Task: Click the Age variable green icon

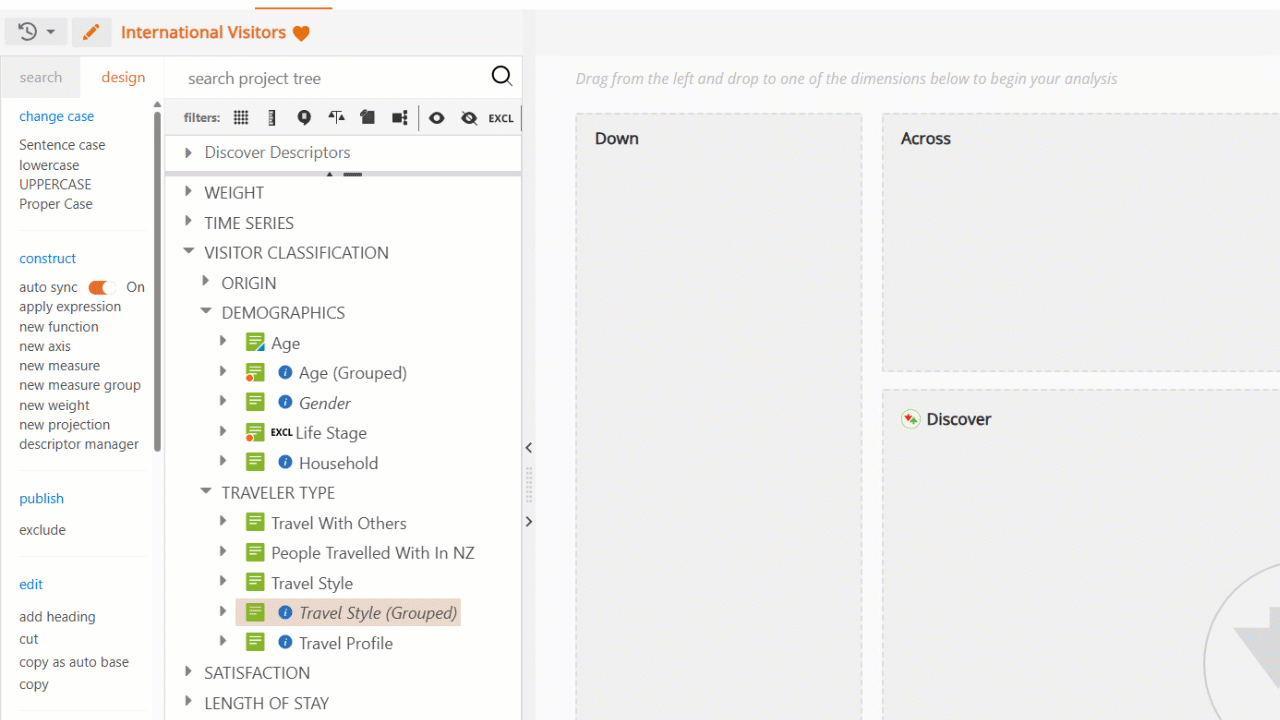Action: [x=255, y=342]
